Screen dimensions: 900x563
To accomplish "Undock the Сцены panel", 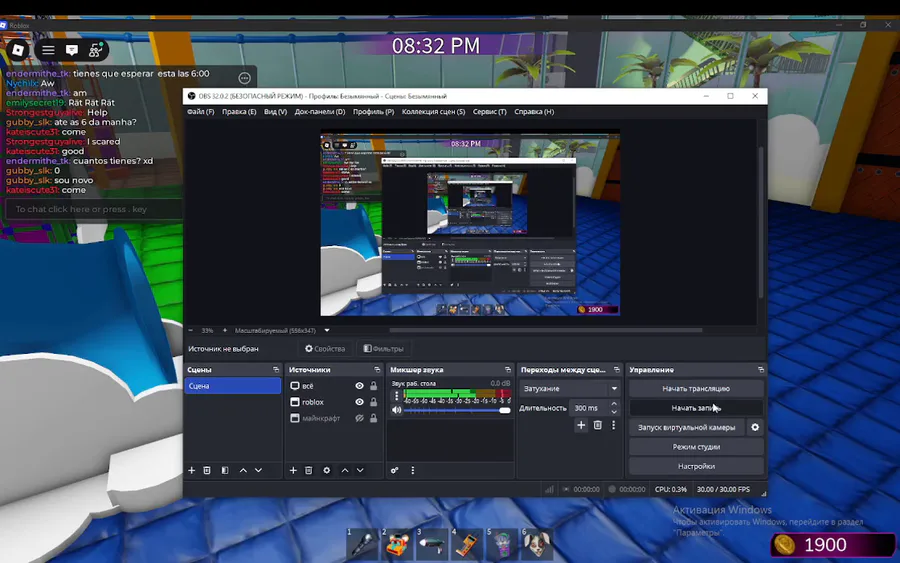I will click(x=276, y=370).
